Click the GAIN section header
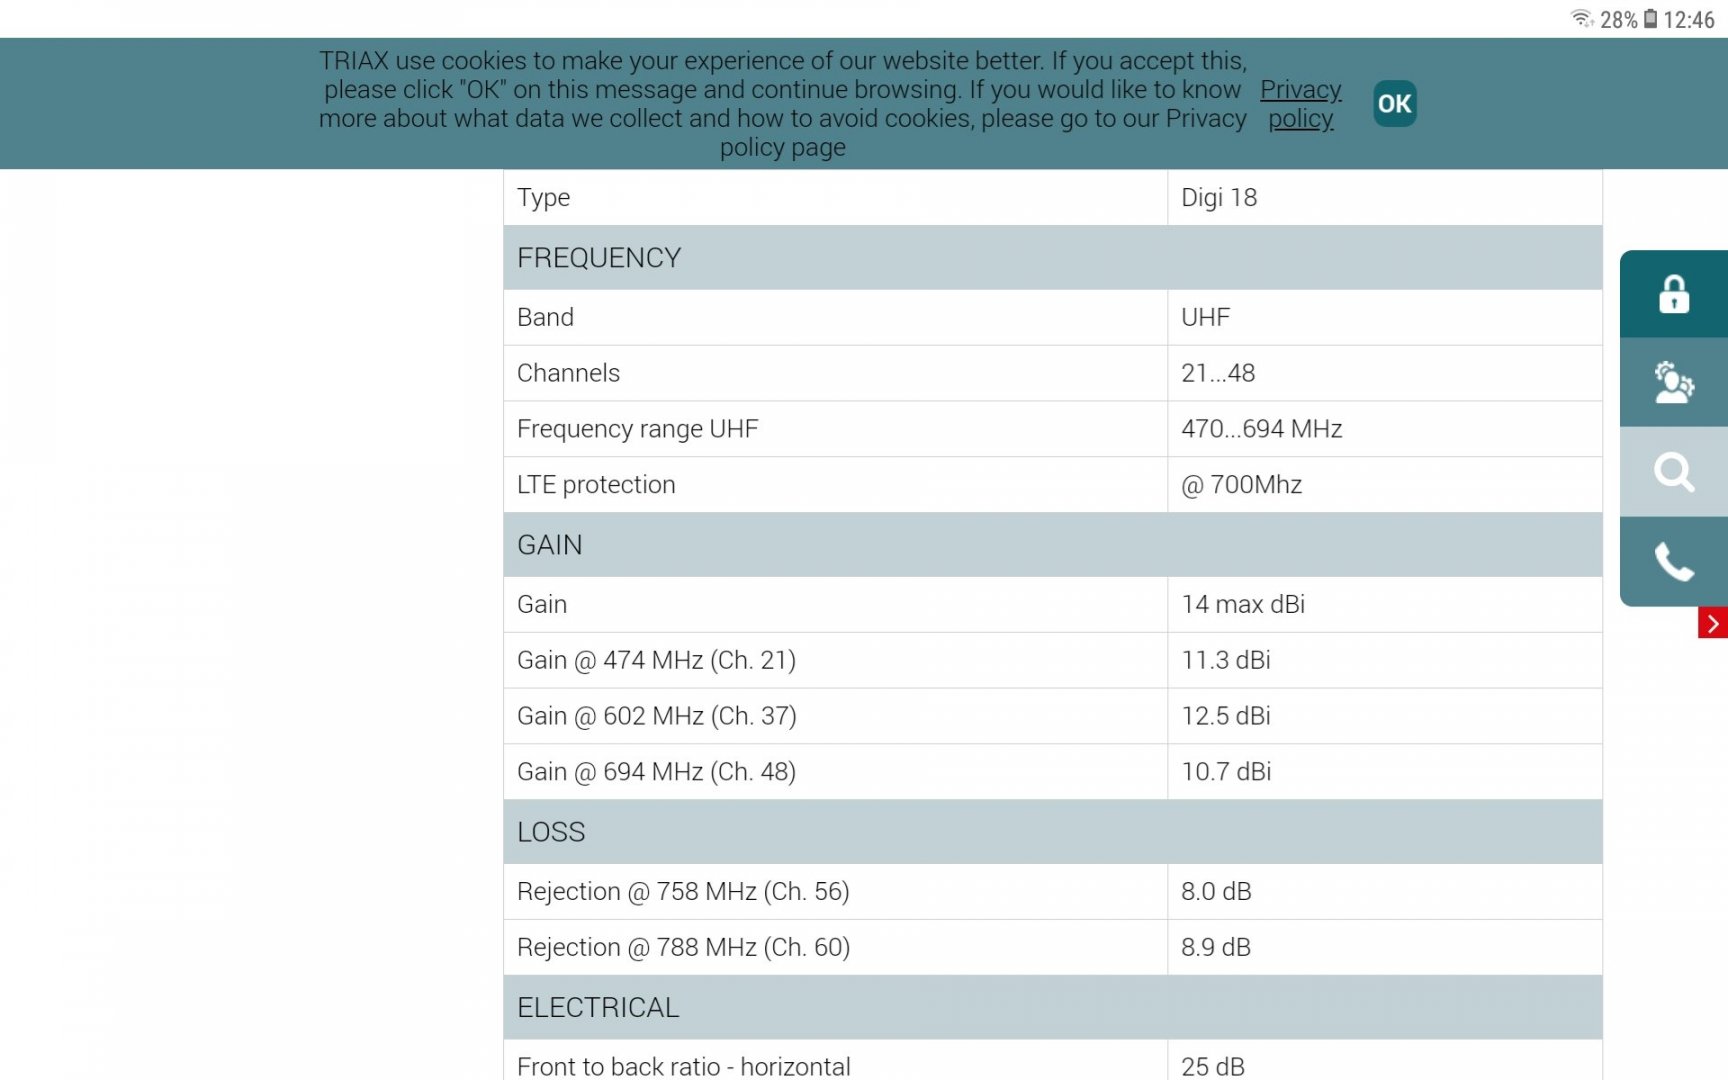The image size is (1728, 1080). click(549, 545)
